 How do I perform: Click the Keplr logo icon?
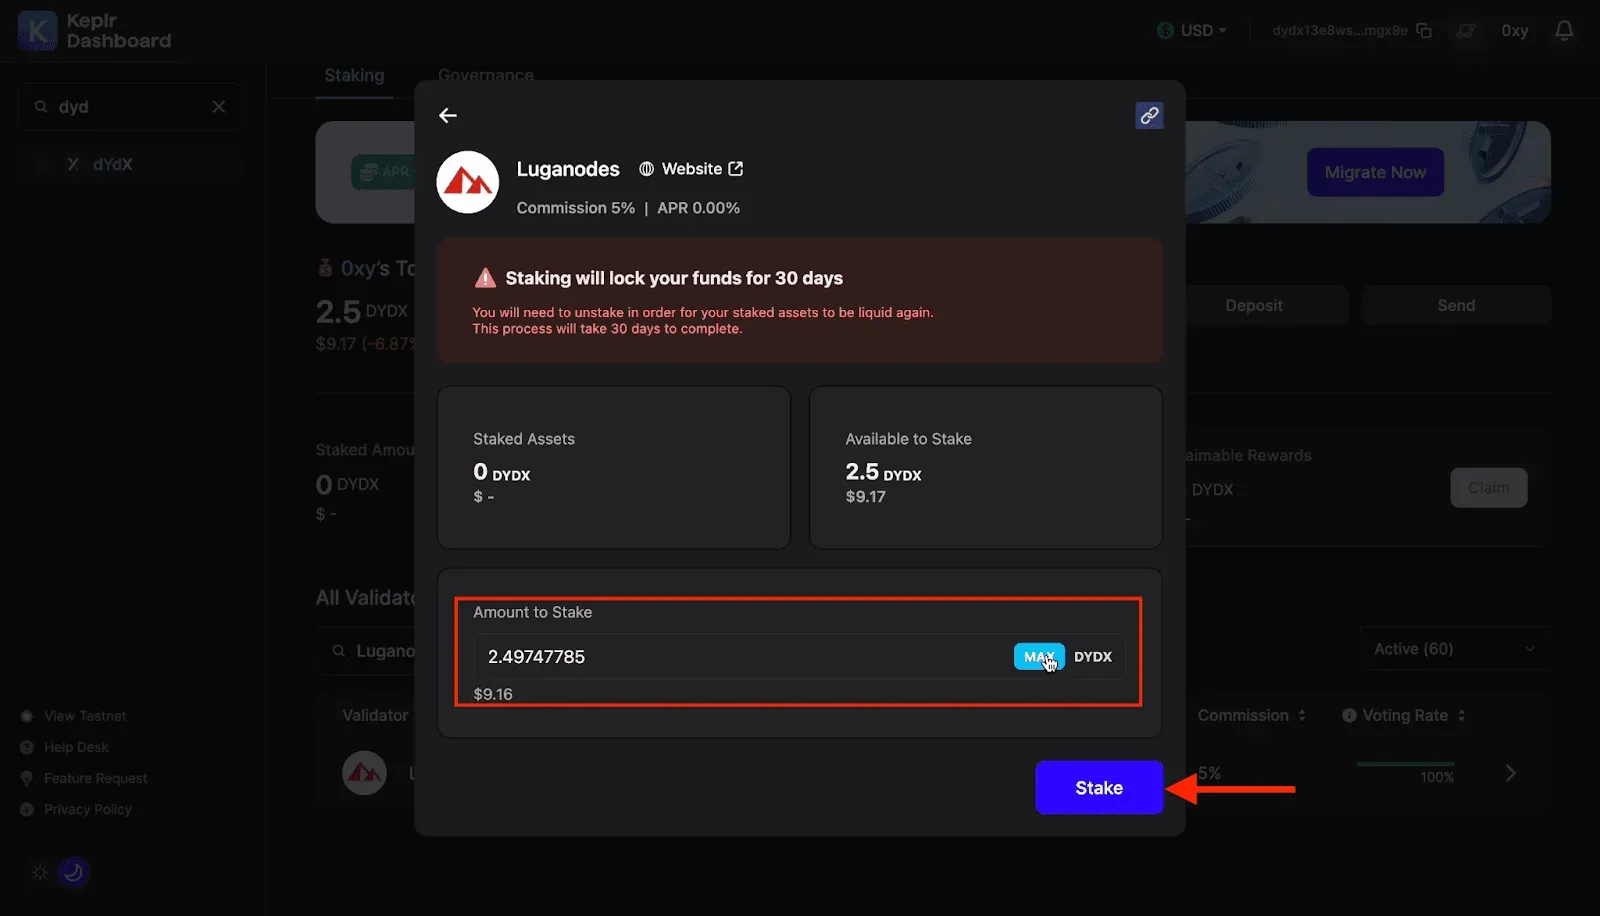[37, 31]
